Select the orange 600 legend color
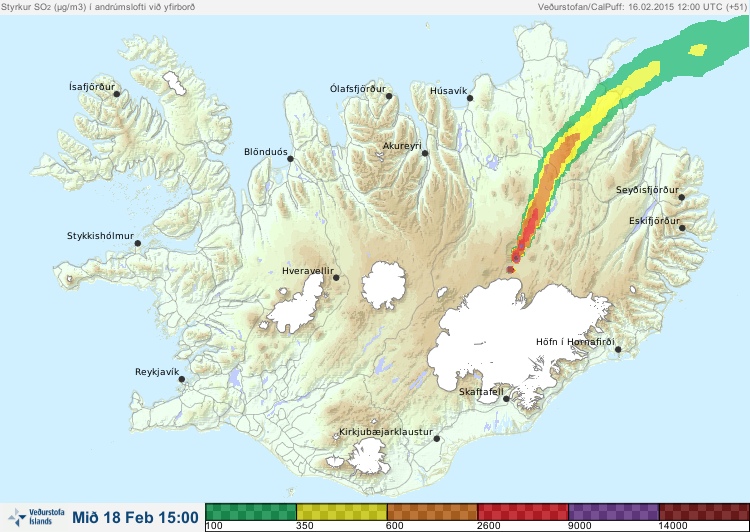This screenshot has width=750, height=532. pyautogui.click(x=432, y=512)
